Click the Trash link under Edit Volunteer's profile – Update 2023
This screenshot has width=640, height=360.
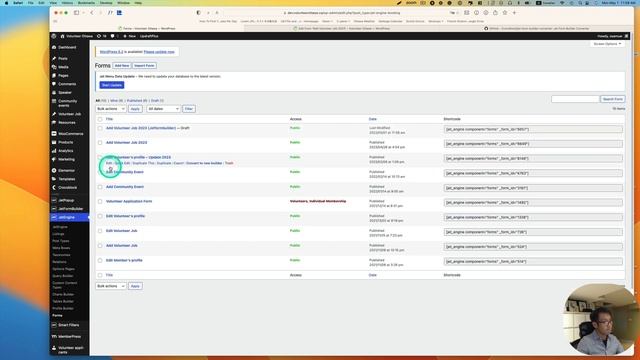click(229, 163)
